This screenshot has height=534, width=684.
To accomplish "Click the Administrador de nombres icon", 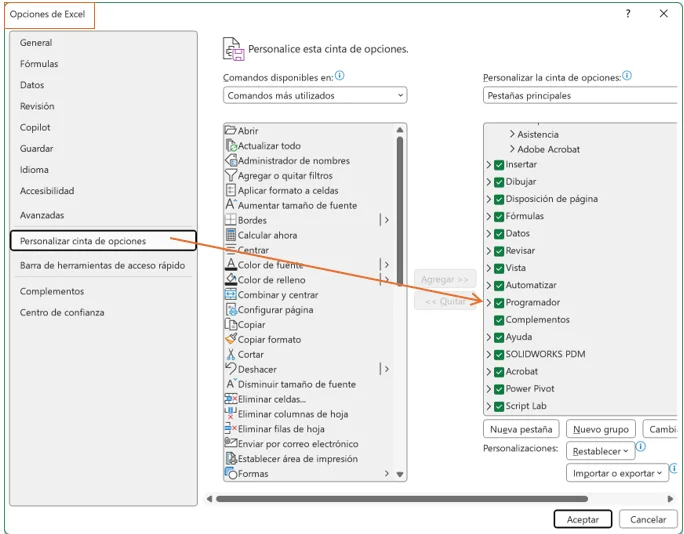I will click(x=231, y=160).
